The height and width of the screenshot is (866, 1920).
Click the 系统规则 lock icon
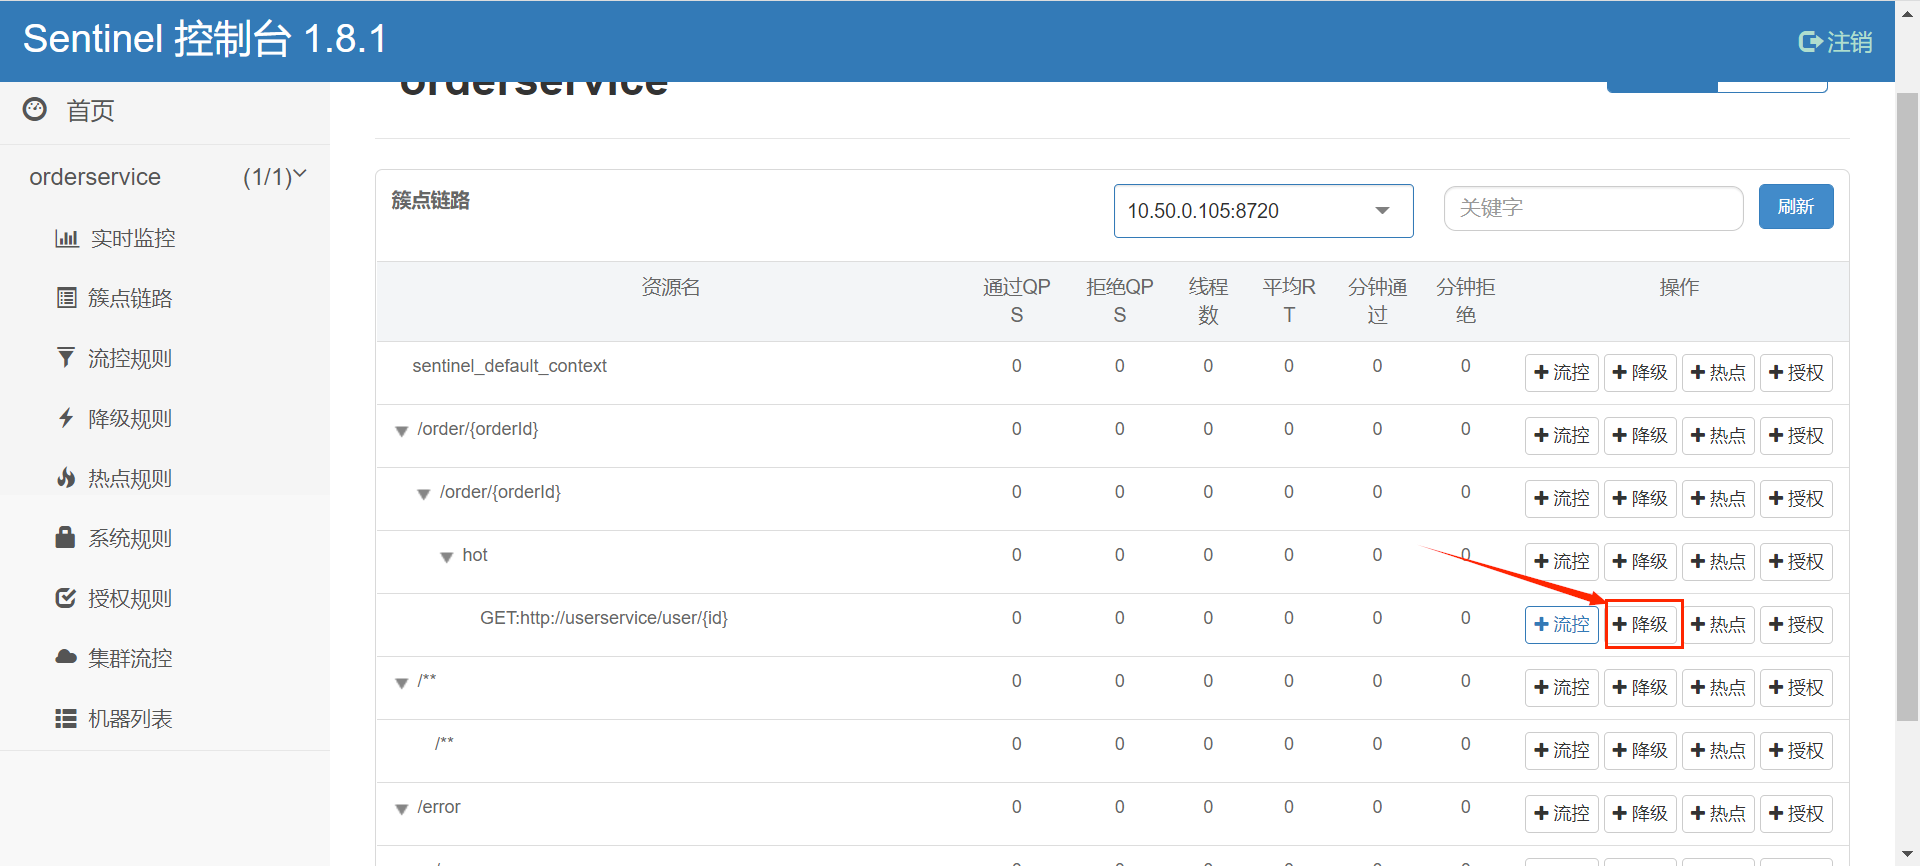tap(65, 537)
